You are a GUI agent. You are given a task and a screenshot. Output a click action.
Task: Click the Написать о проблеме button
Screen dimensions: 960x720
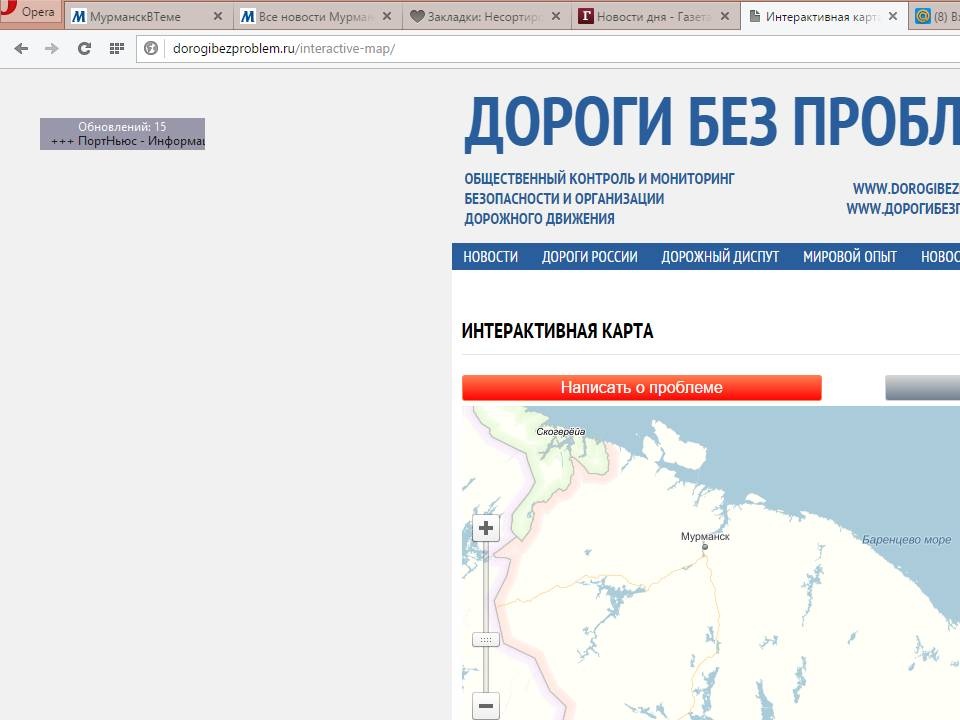point(642,388)
